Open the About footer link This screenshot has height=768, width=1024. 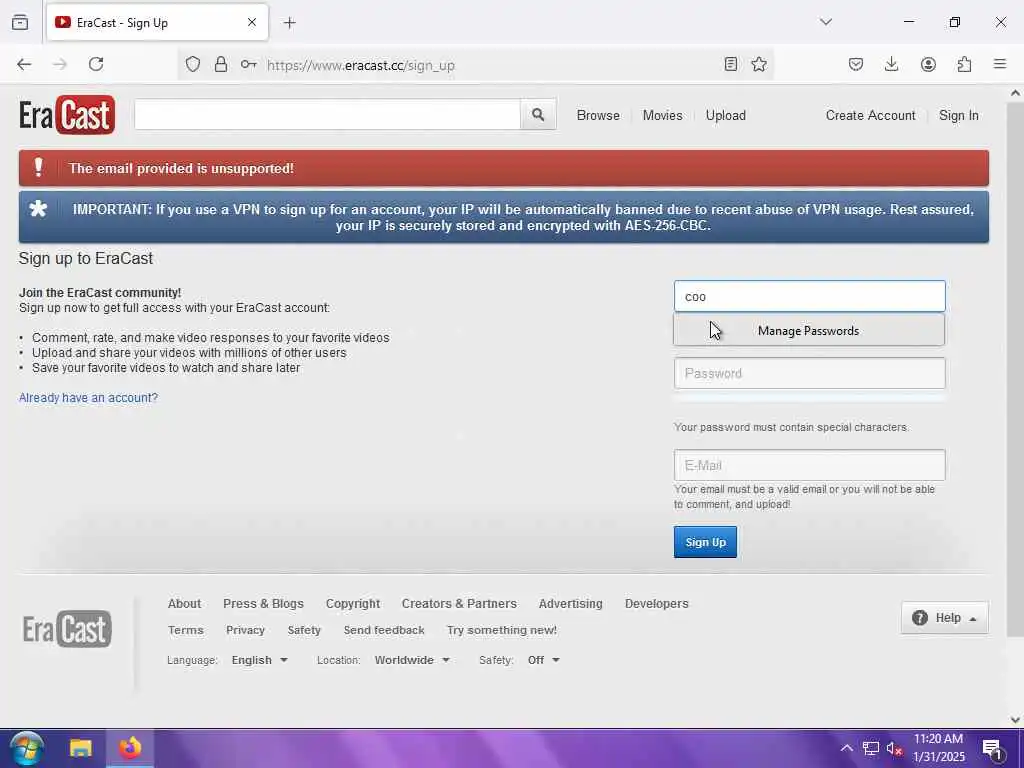pyautogui.click(x=184, y=603)
